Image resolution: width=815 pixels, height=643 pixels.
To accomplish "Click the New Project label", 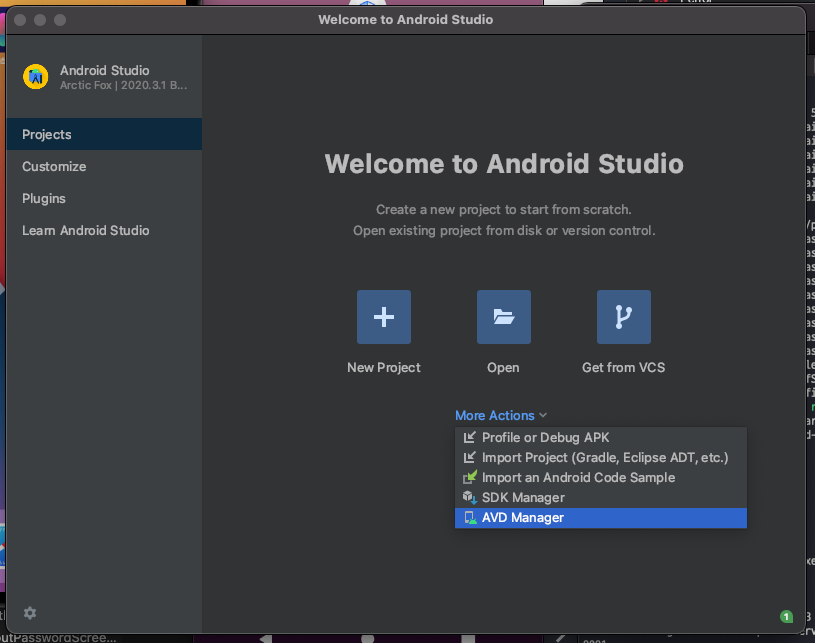I will [x=384, y=368].
